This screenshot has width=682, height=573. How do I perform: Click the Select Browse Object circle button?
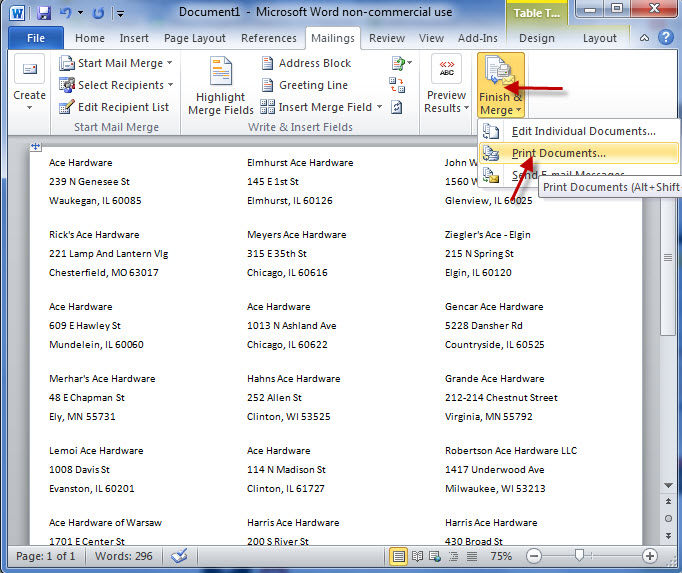click(x=668, y=518)
